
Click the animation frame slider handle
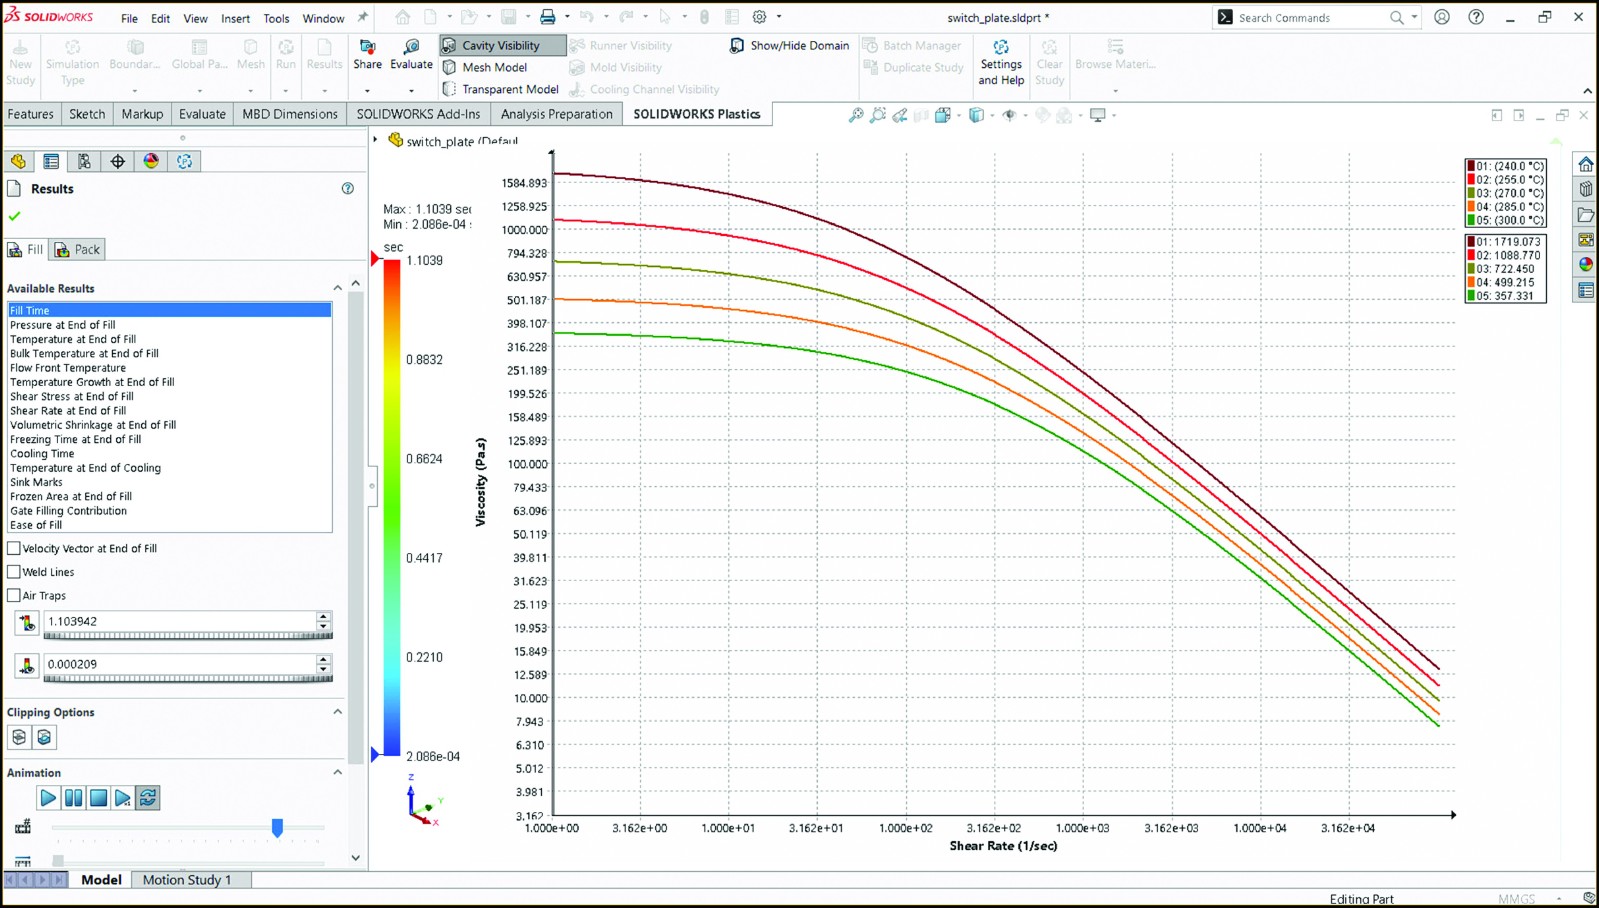(277, 827)
